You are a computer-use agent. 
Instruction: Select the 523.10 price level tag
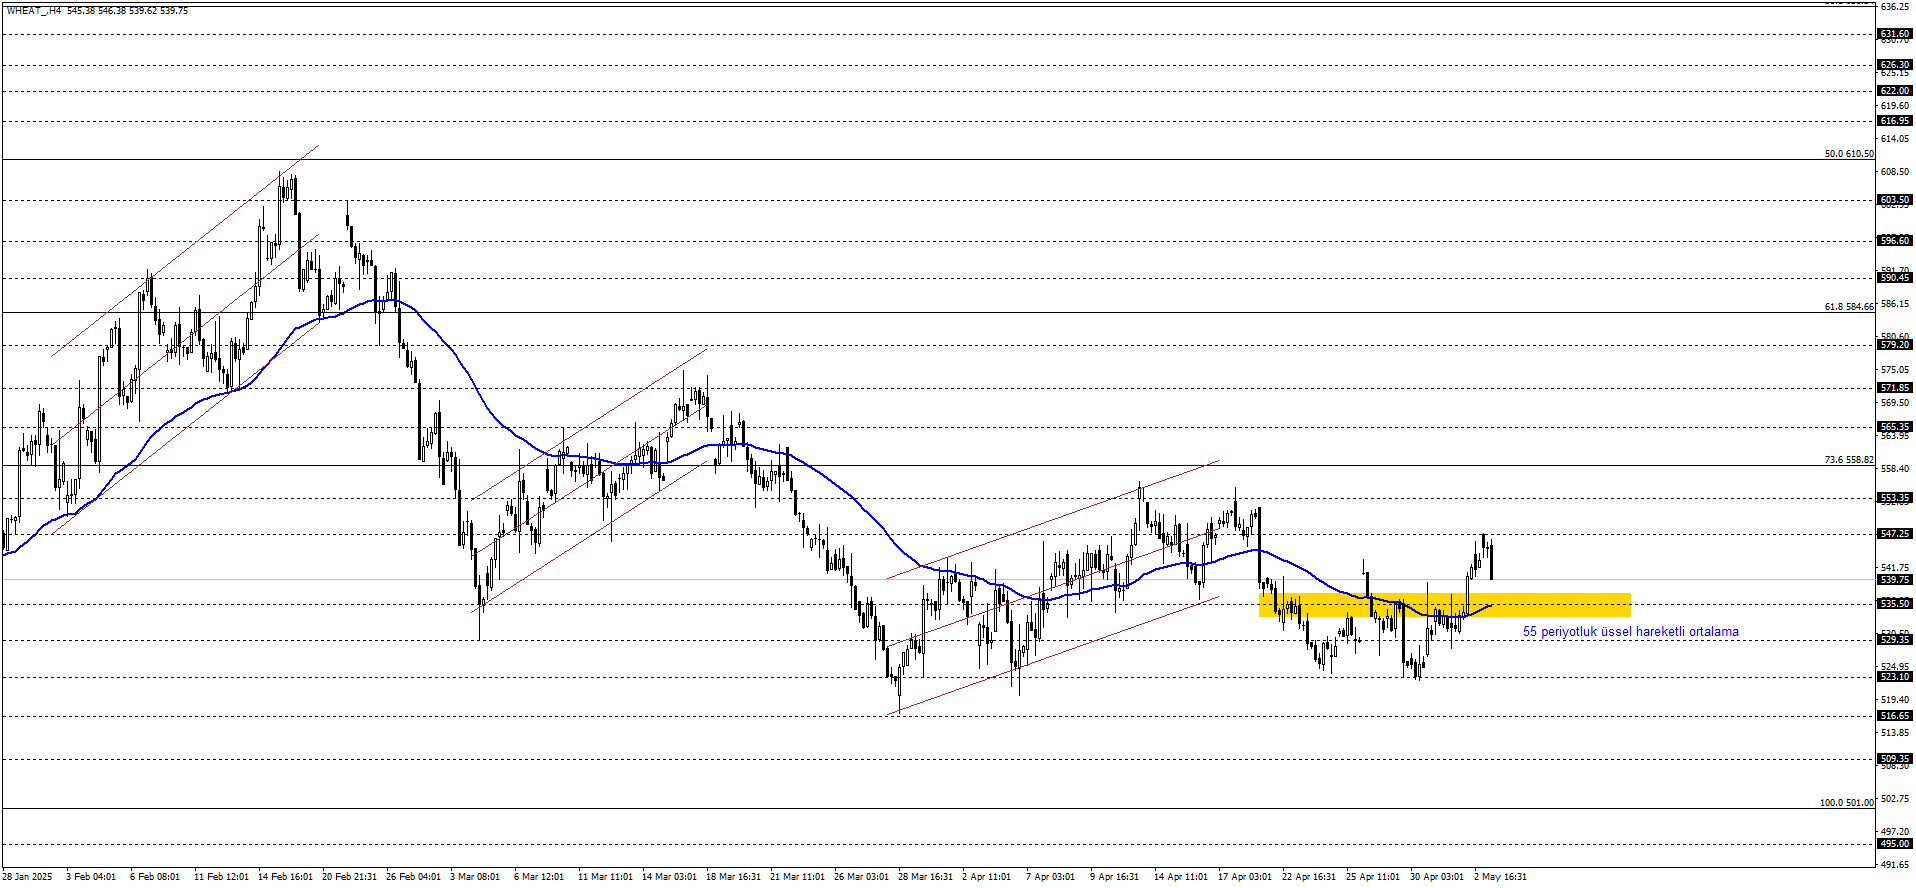coord(1895,677)
